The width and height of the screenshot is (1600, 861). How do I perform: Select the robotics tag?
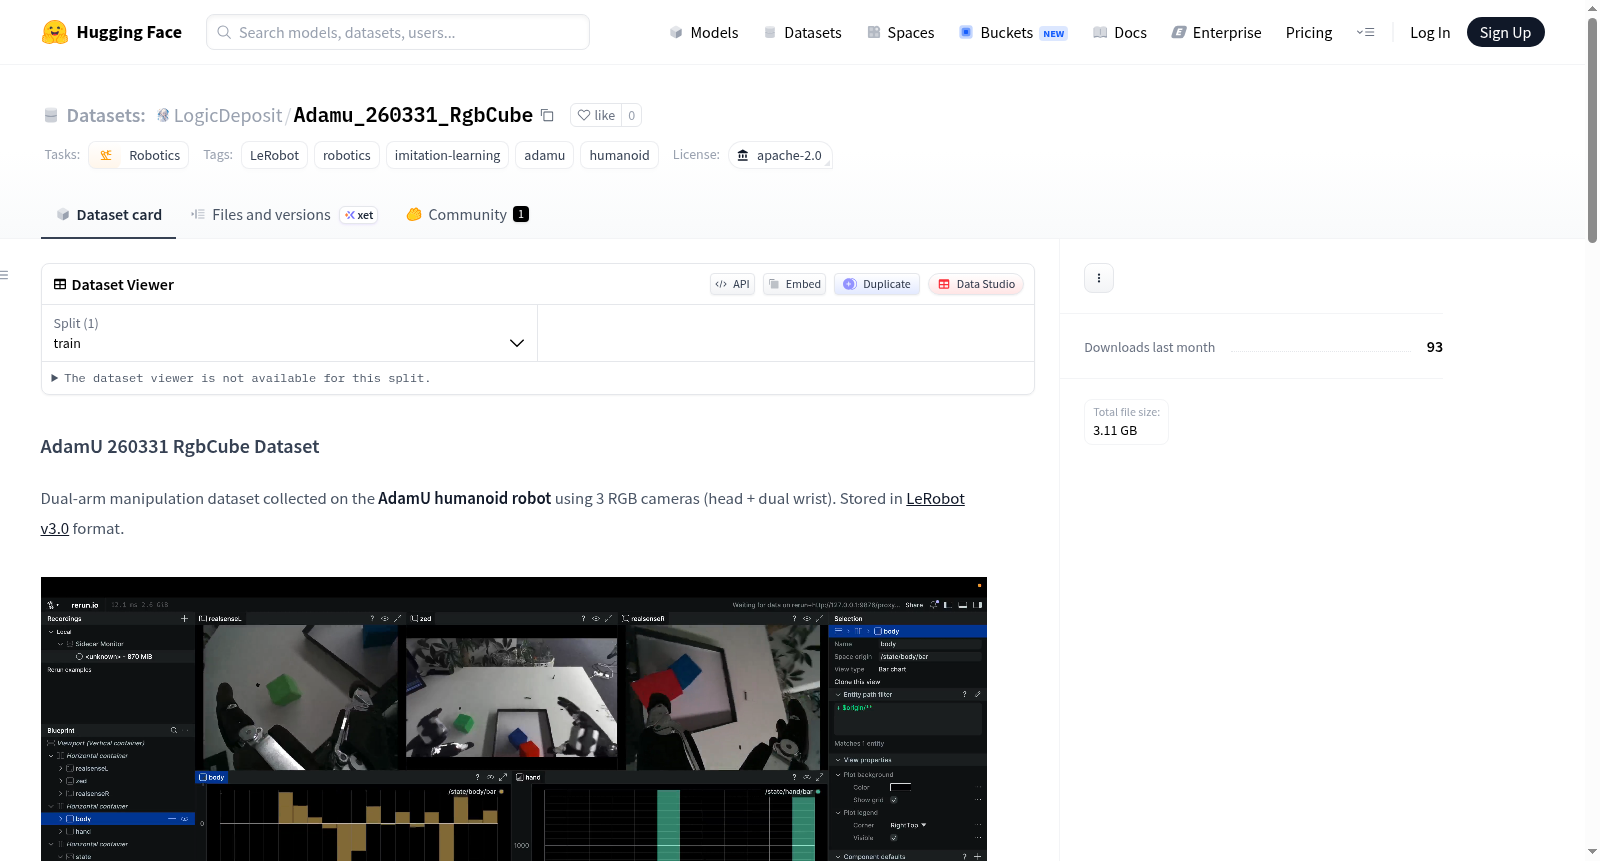[347, 155]
